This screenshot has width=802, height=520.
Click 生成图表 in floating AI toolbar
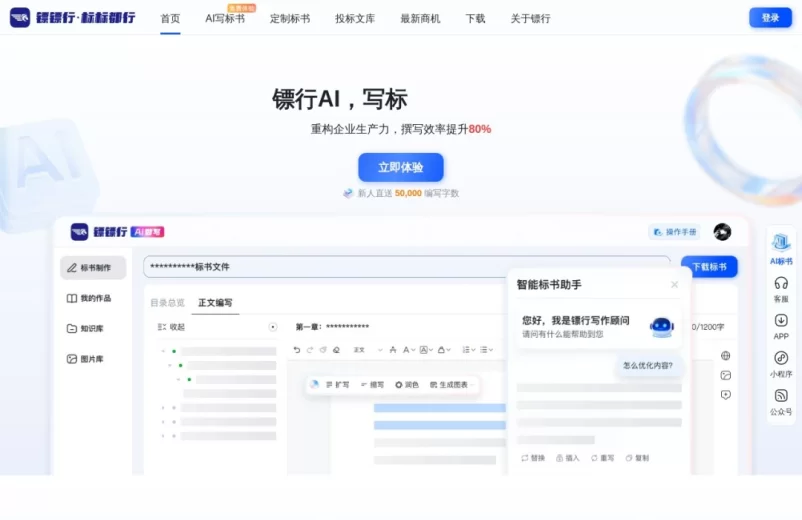[449, 385]
